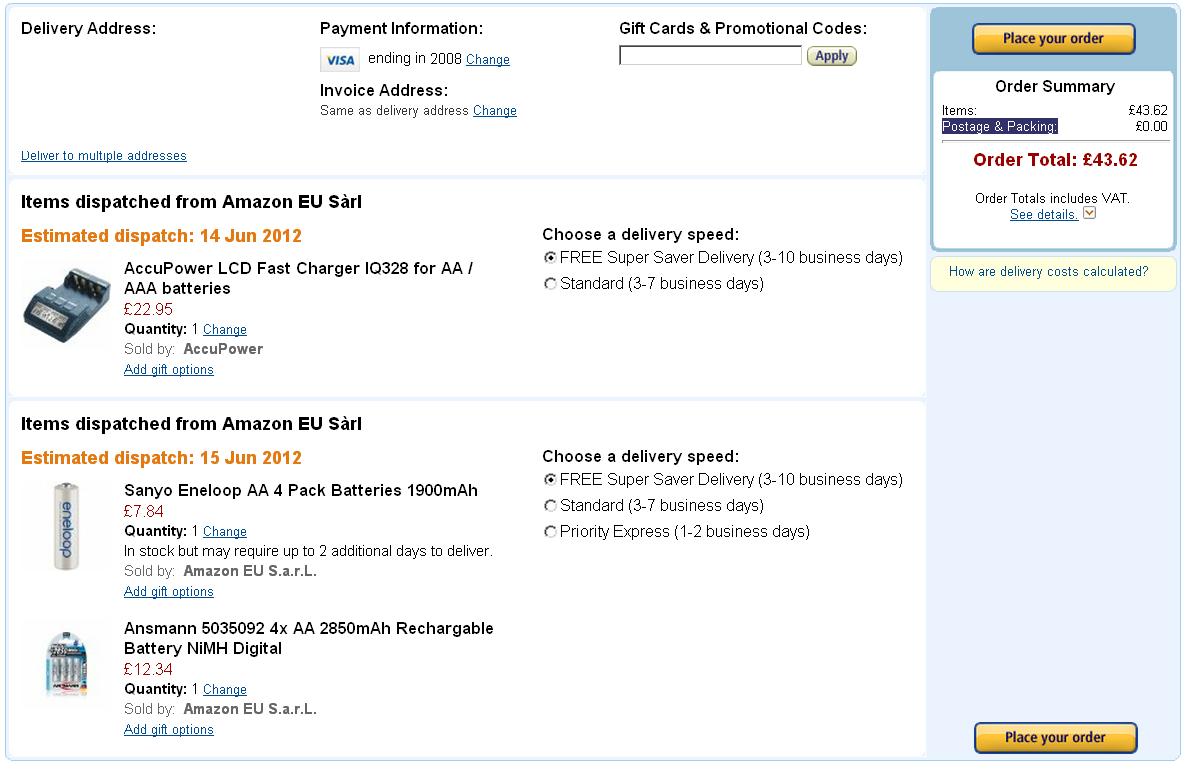Select FREE Super Saver Delivery for the charger
1185x770 pixels.
click(550, 258)
